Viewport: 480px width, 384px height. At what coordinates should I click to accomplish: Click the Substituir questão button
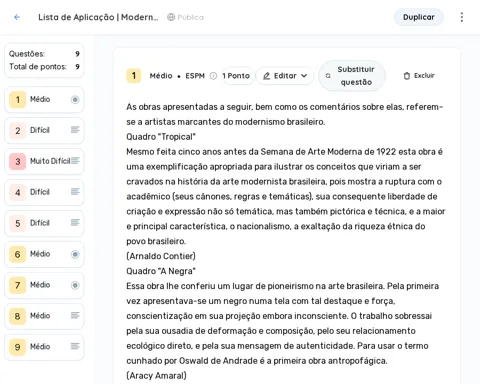352,76
